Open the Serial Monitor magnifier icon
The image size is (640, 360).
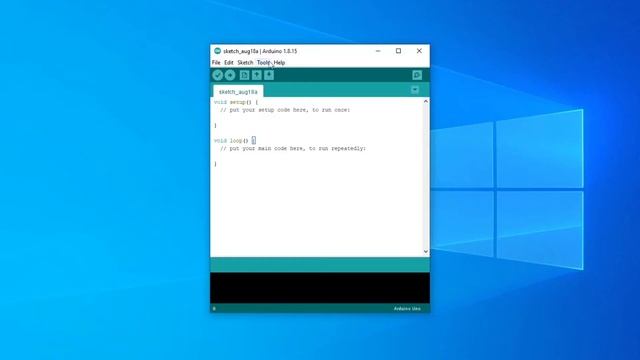417,75
